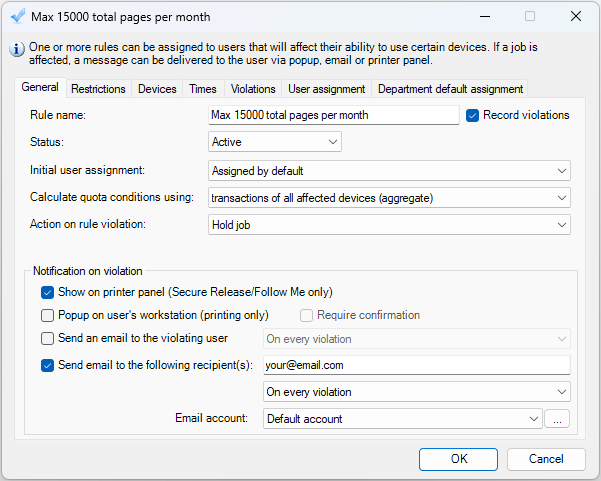Screen dimensions: 601x481
Task: Click the ellipsis button next to Email account
Action: tap(557, 419)
